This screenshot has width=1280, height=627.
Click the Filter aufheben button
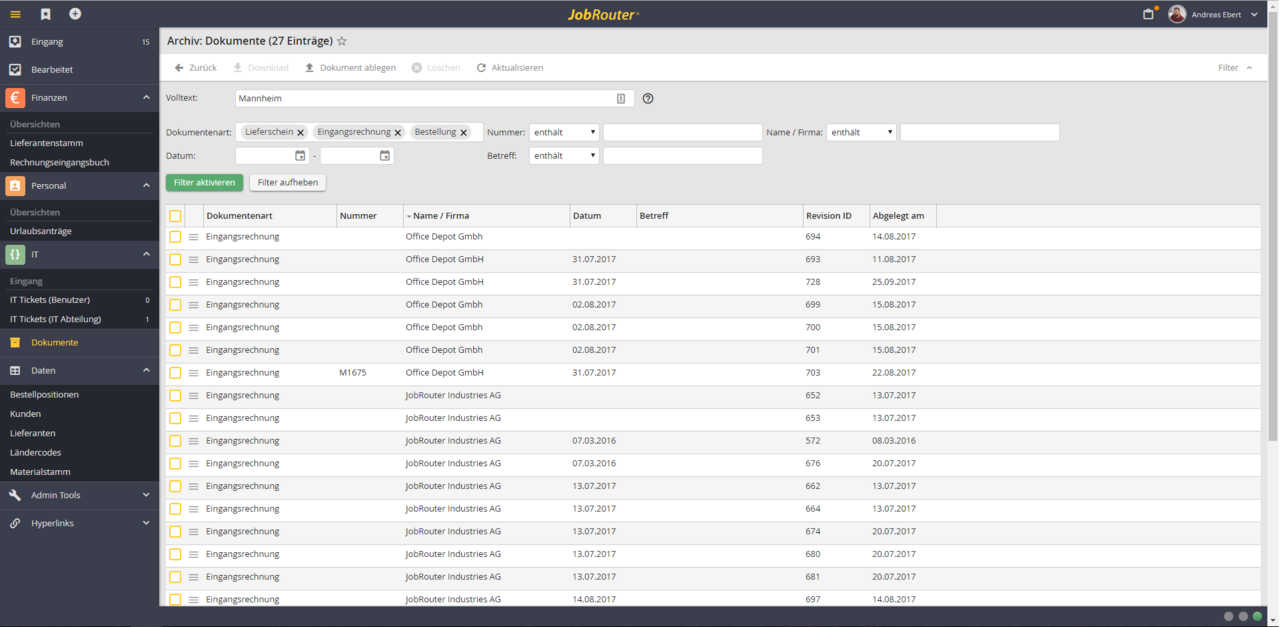(x=287, y=183)
